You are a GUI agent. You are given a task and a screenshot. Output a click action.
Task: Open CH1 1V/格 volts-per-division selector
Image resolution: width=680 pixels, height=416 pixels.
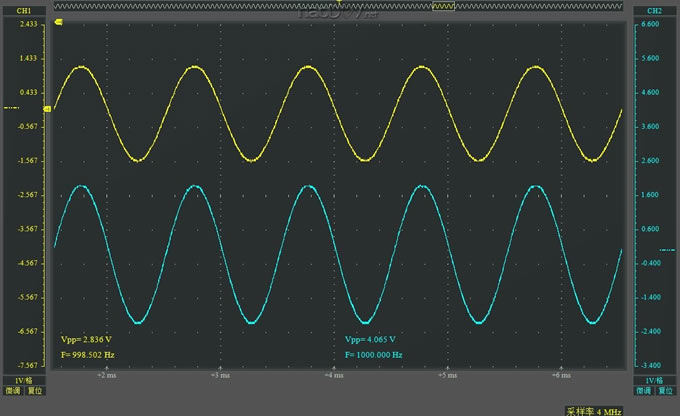click(x=24, y=381)
